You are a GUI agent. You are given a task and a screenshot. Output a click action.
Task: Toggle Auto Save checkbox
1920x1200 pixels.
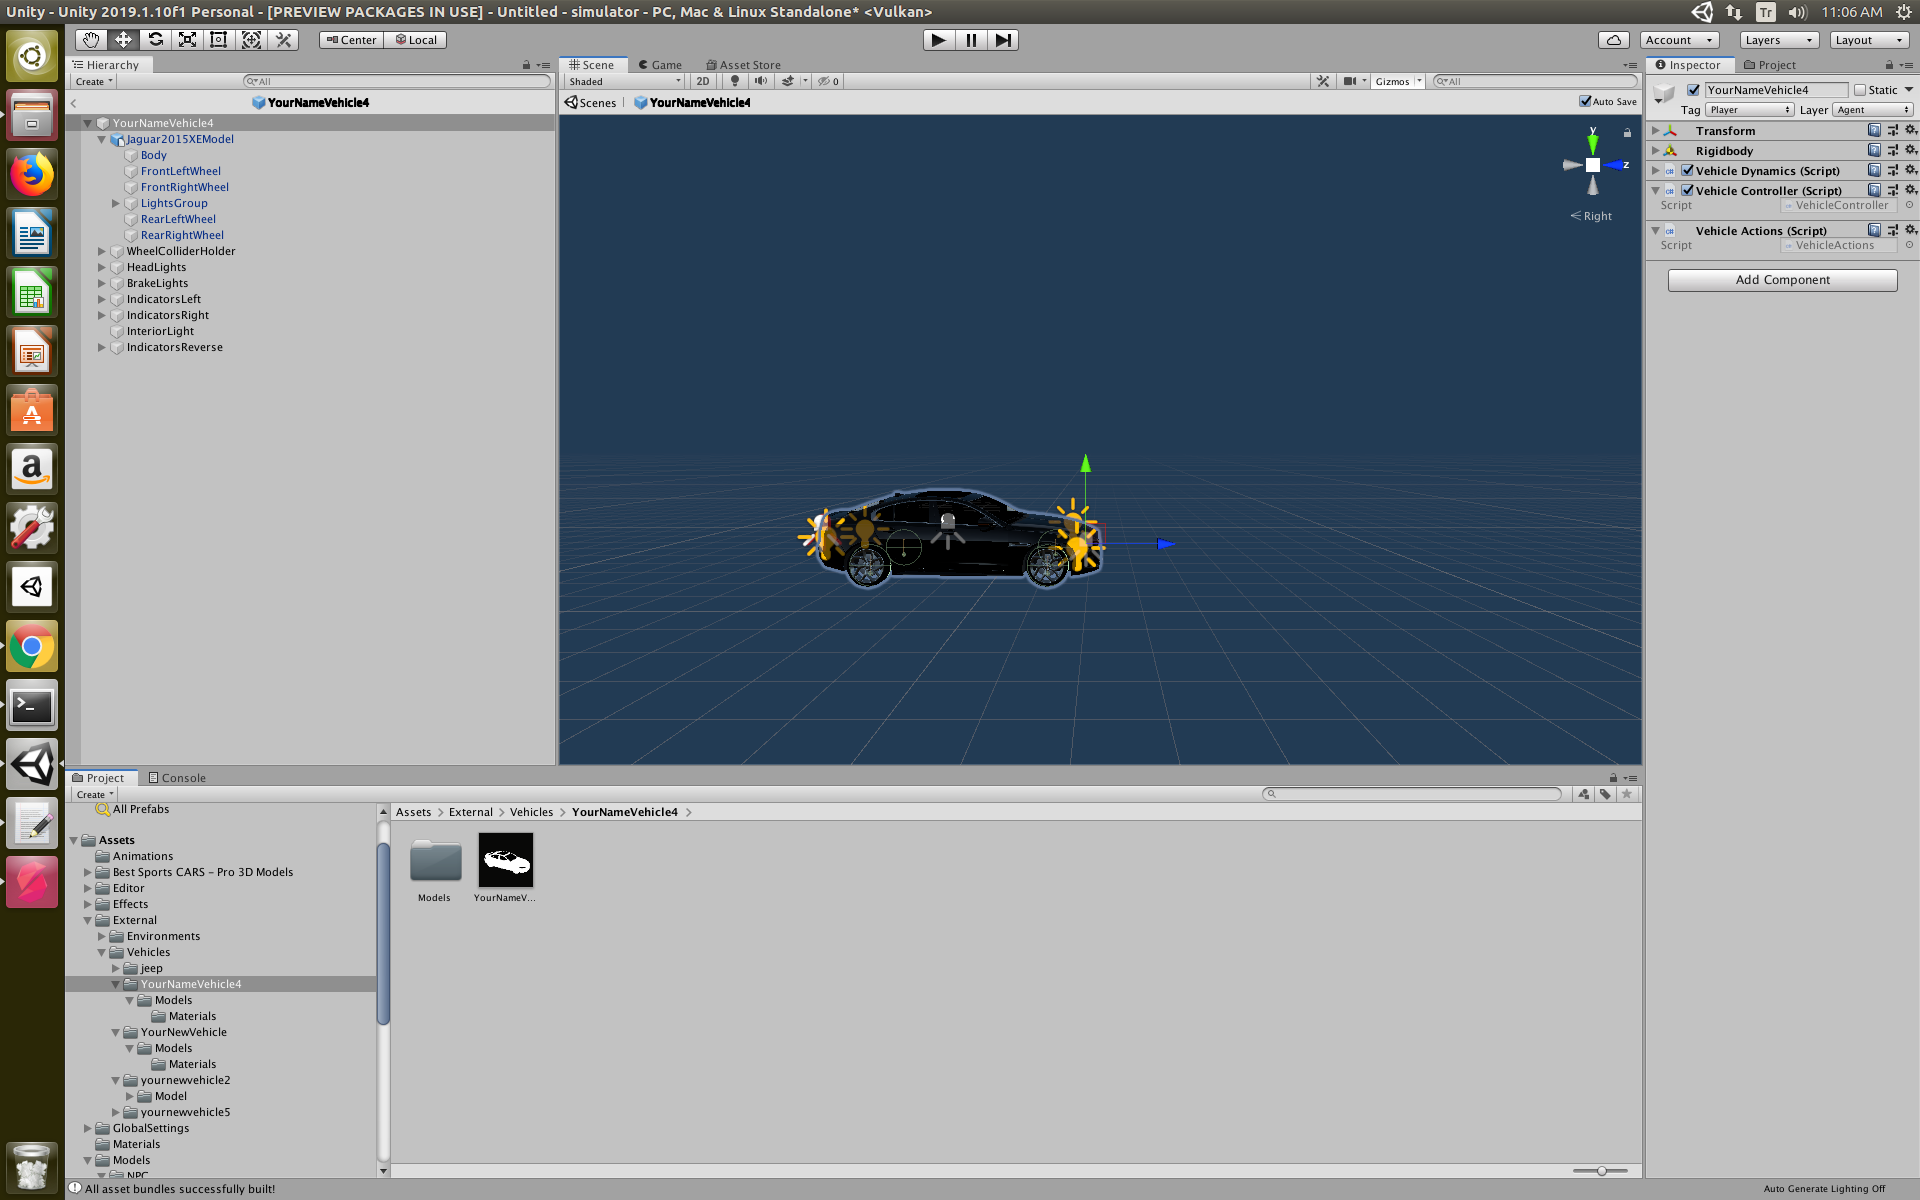pos(1585,101)
